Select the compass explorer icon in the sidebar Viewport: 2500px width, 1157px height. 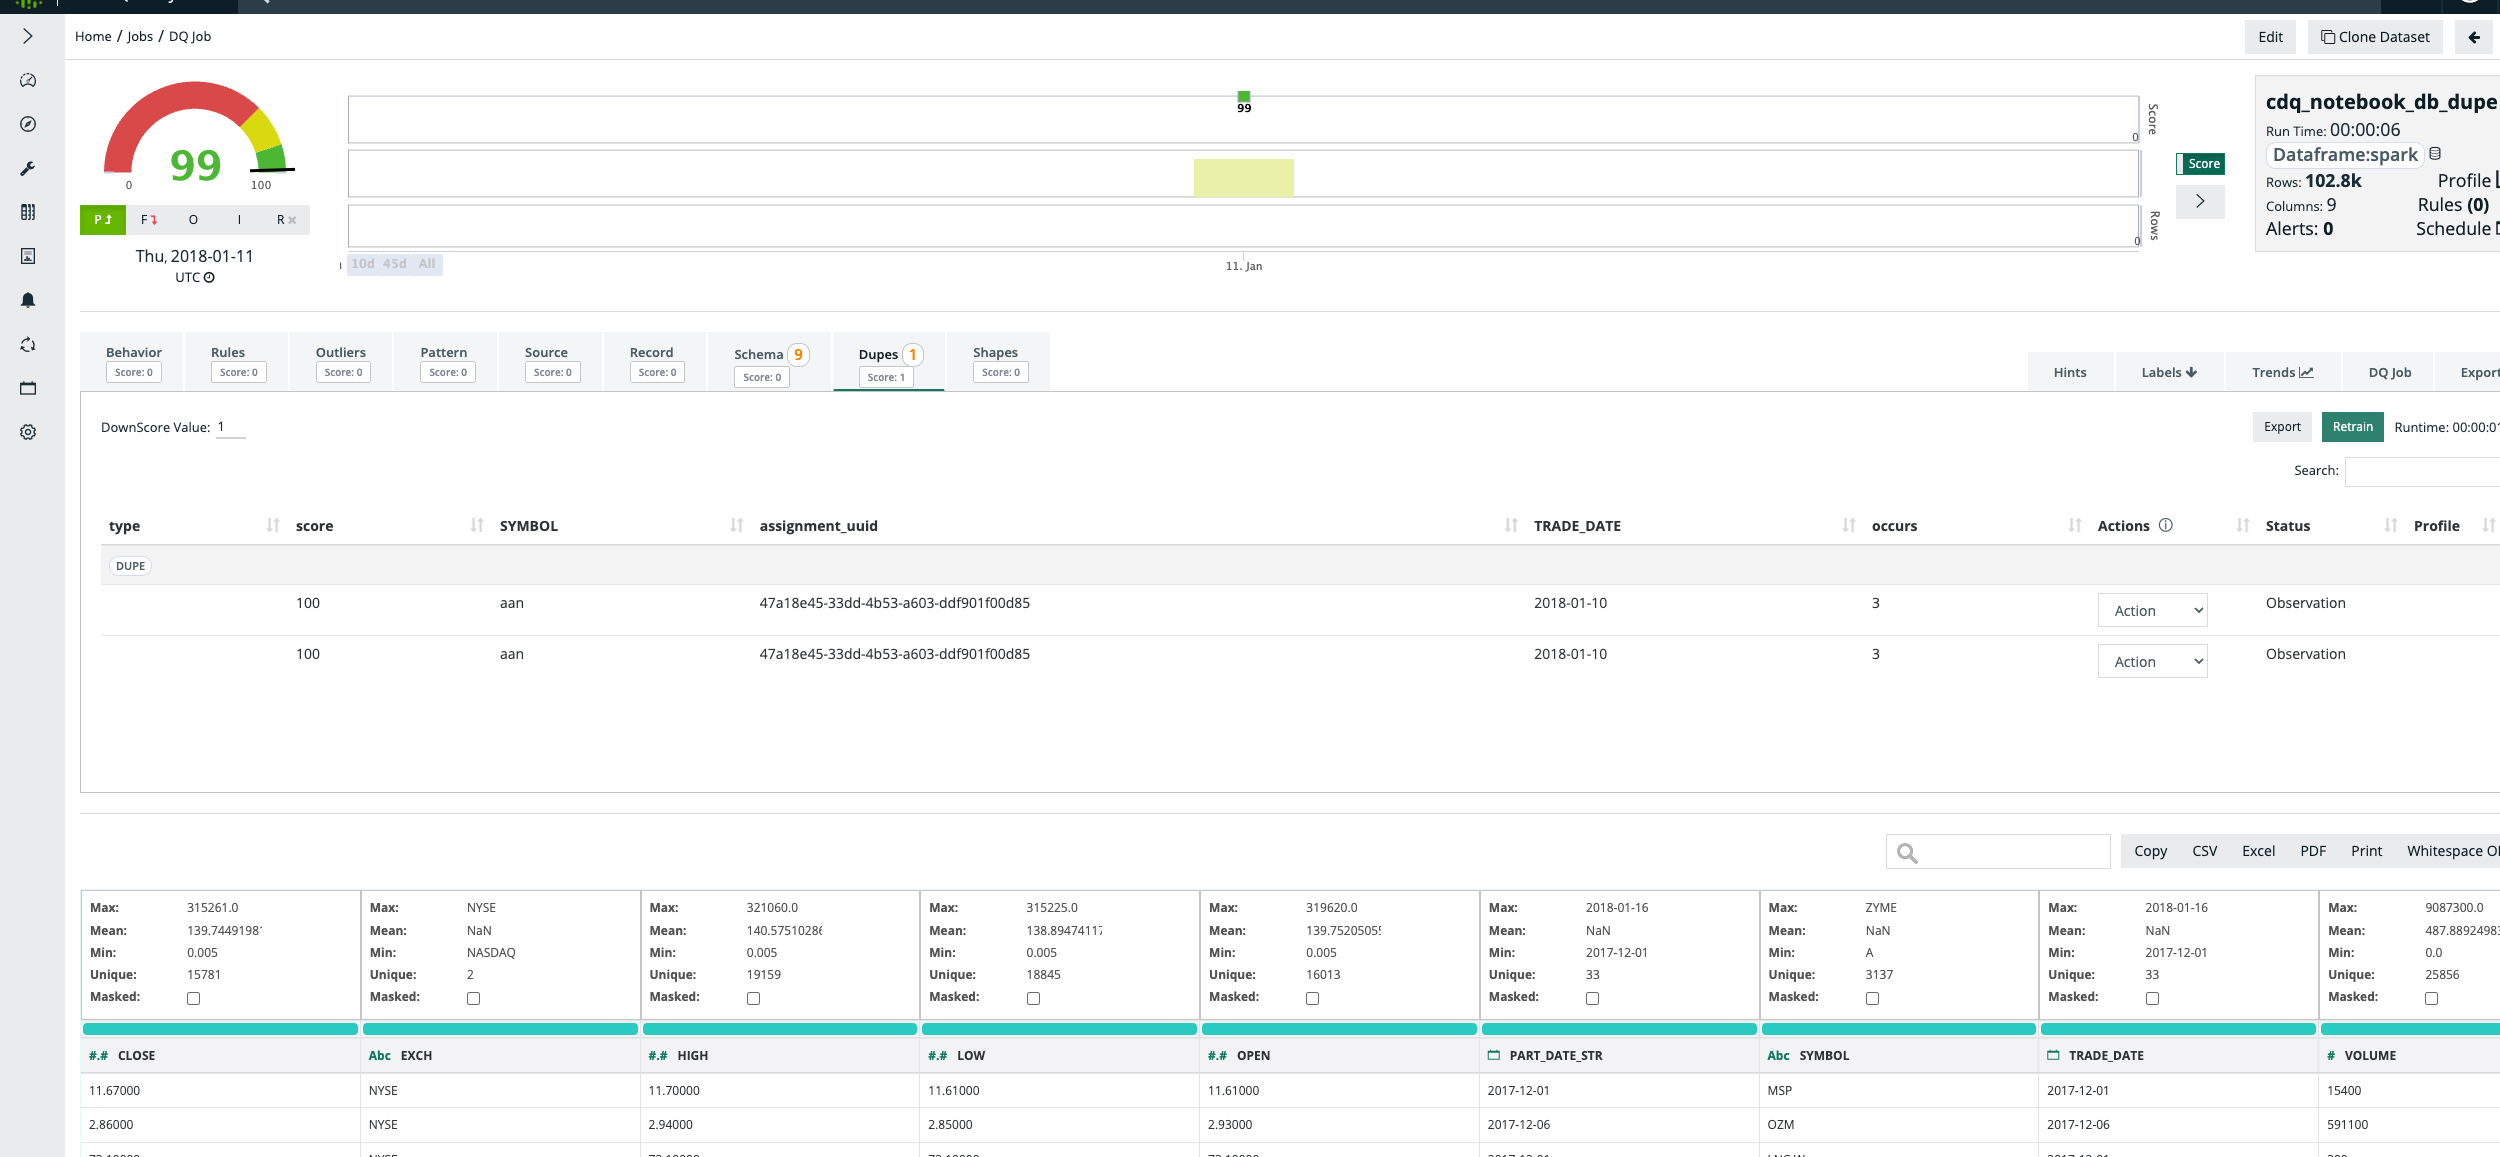[28, 124]
